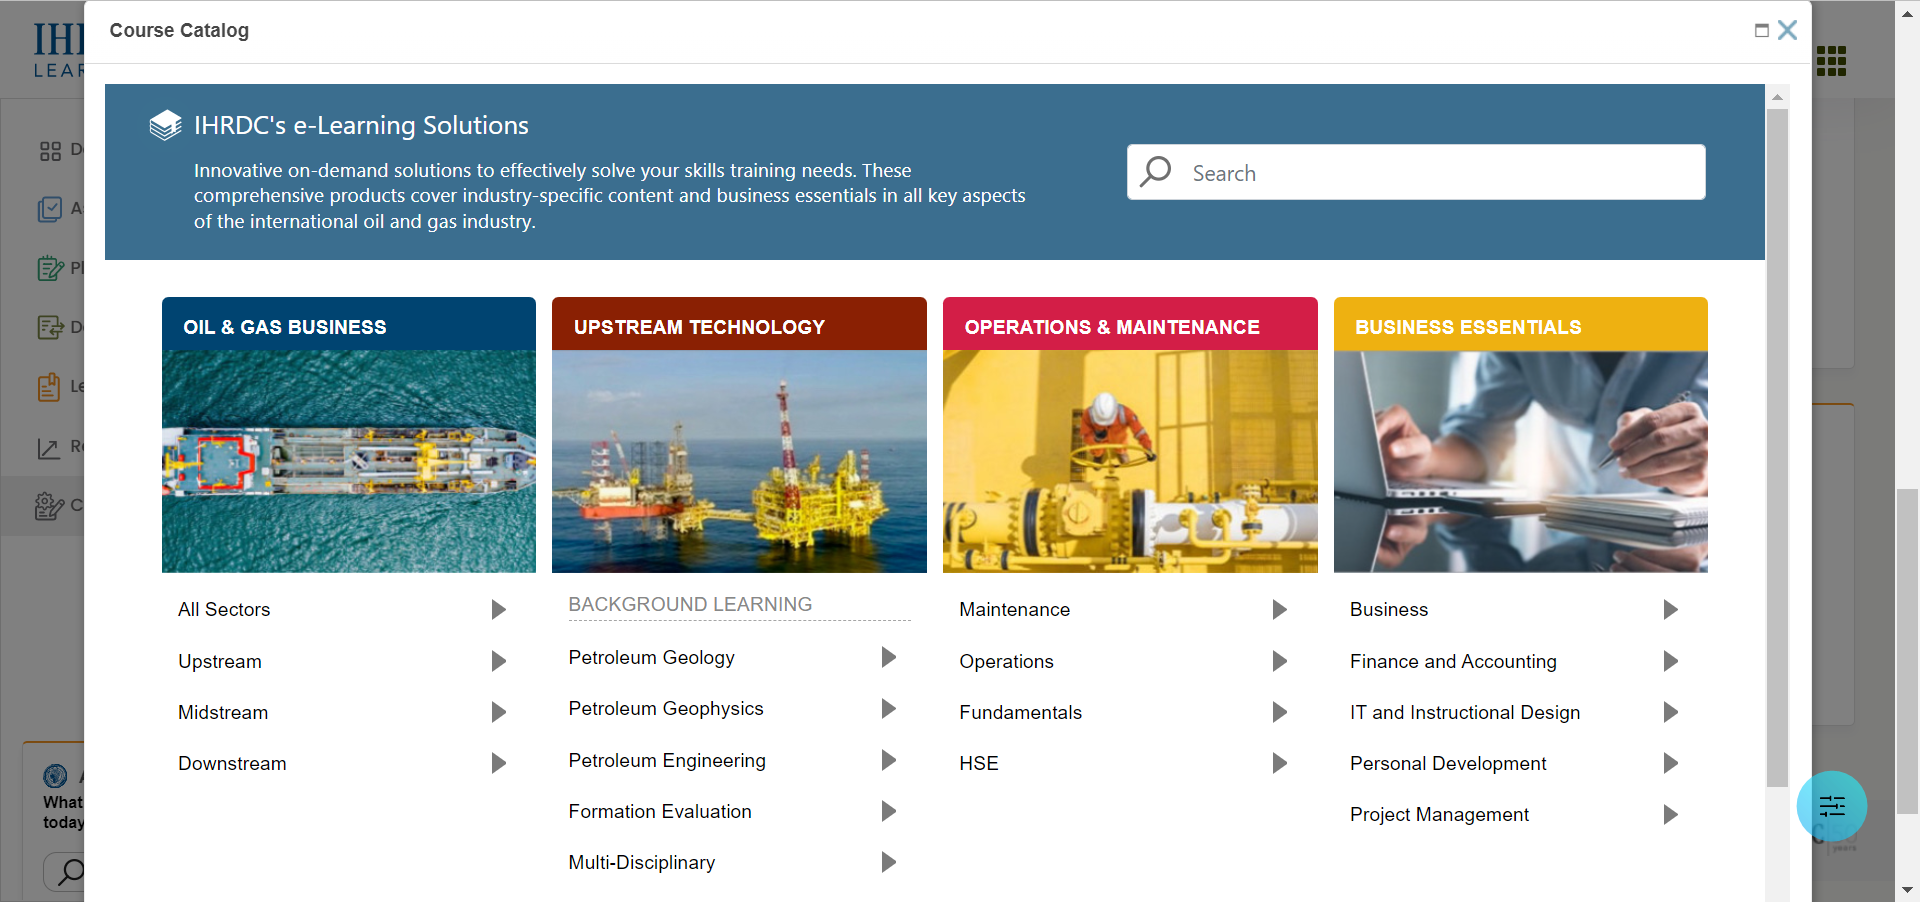
Task: Open the Petroleum Engineering category
Action: click(x=667, y=760)
